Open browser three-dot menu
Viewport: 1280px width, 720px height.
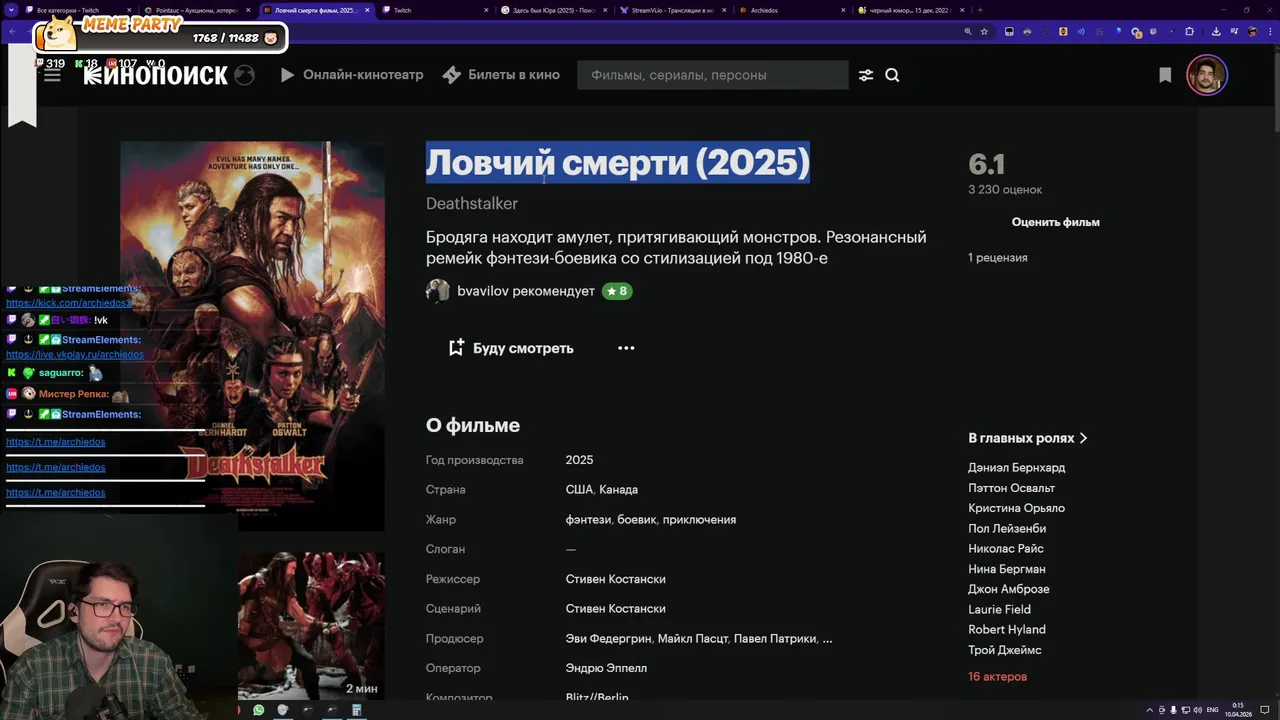(x=1269, y=32)
